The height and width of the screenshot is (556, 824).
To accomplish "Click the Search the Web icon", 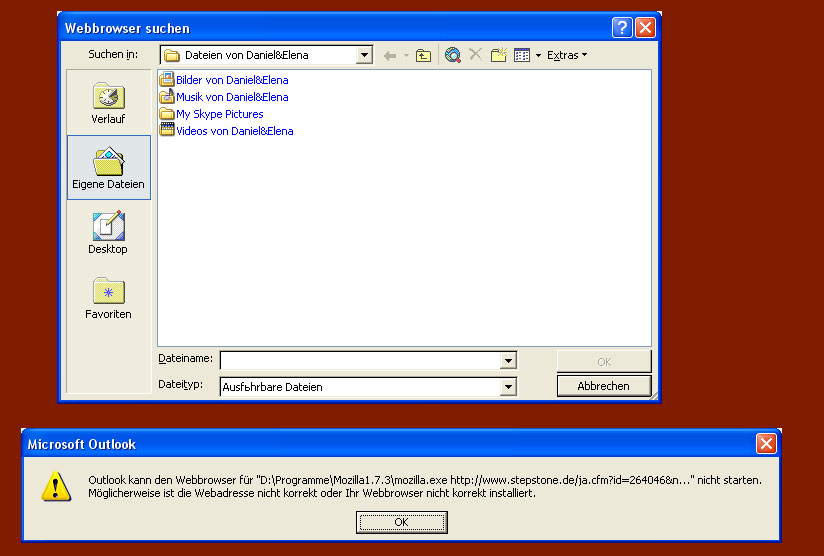I will pyautogui.click(x=452, y=55).
